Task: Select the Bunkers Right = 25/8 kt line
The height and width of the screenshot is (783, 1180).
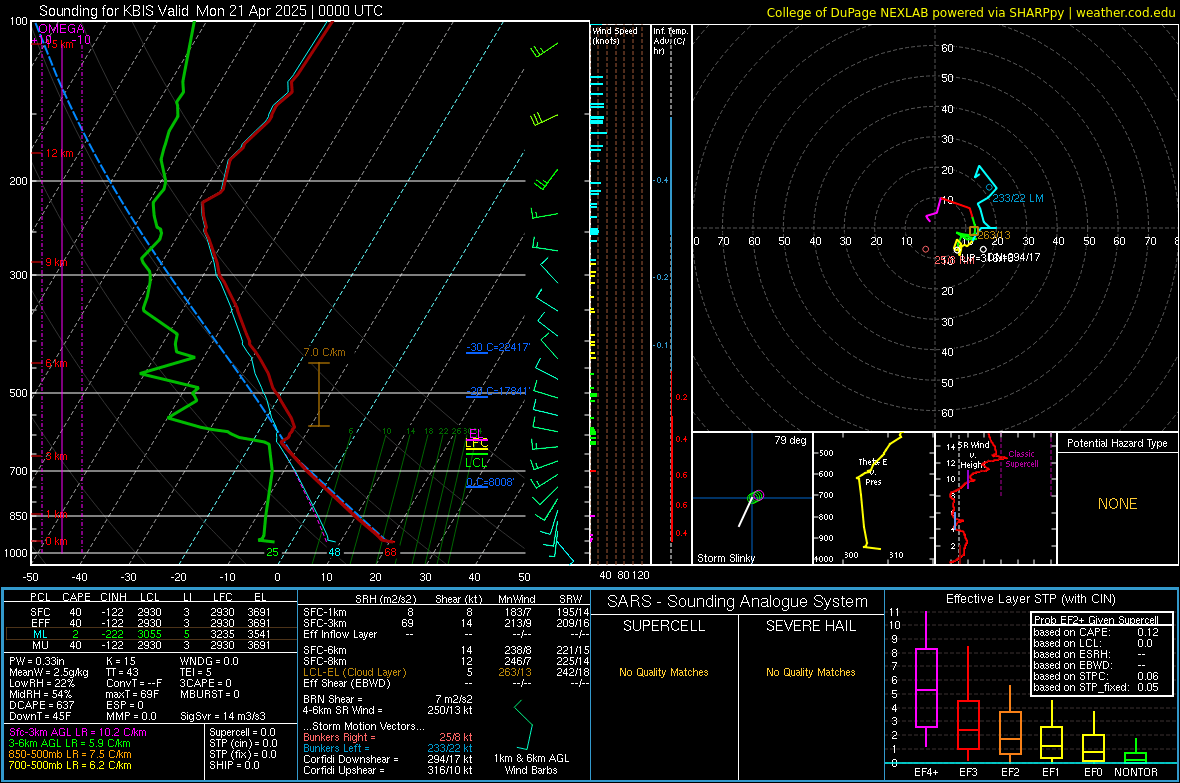Action: coord(388,737)
